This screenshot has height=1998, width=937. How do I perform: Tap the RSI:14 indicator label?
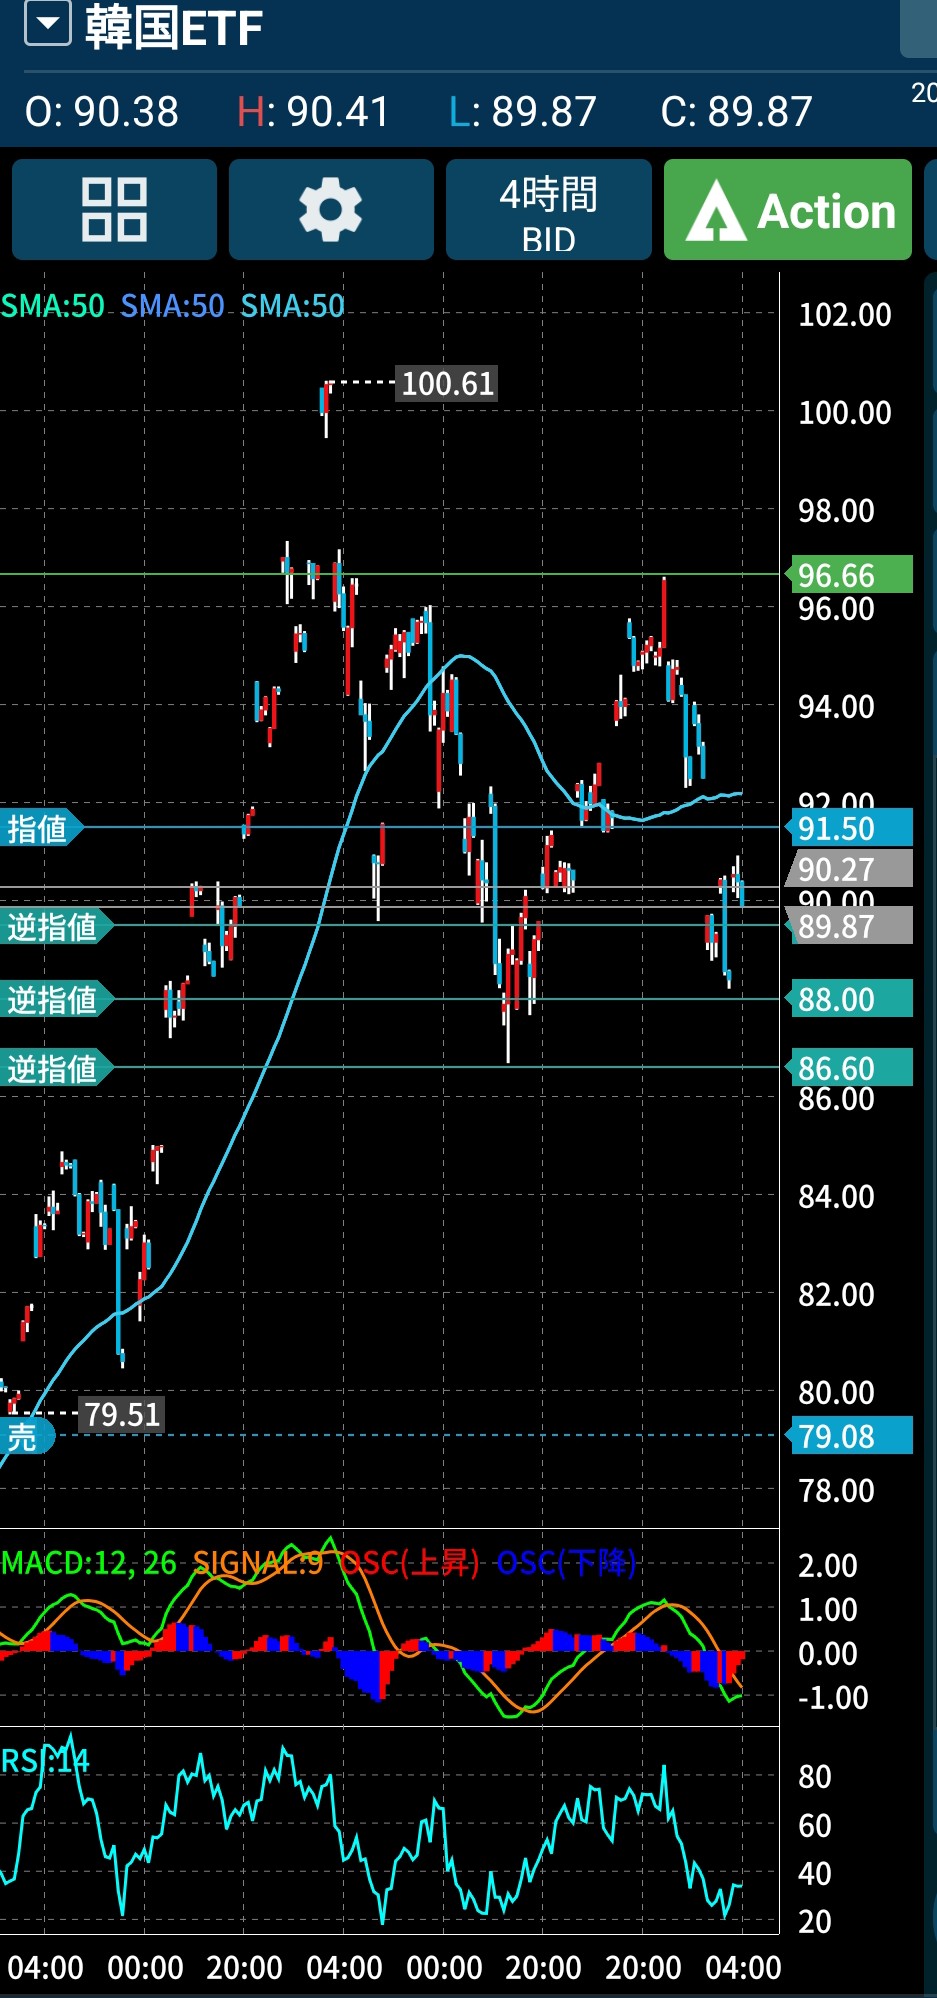pos(45,1760)
